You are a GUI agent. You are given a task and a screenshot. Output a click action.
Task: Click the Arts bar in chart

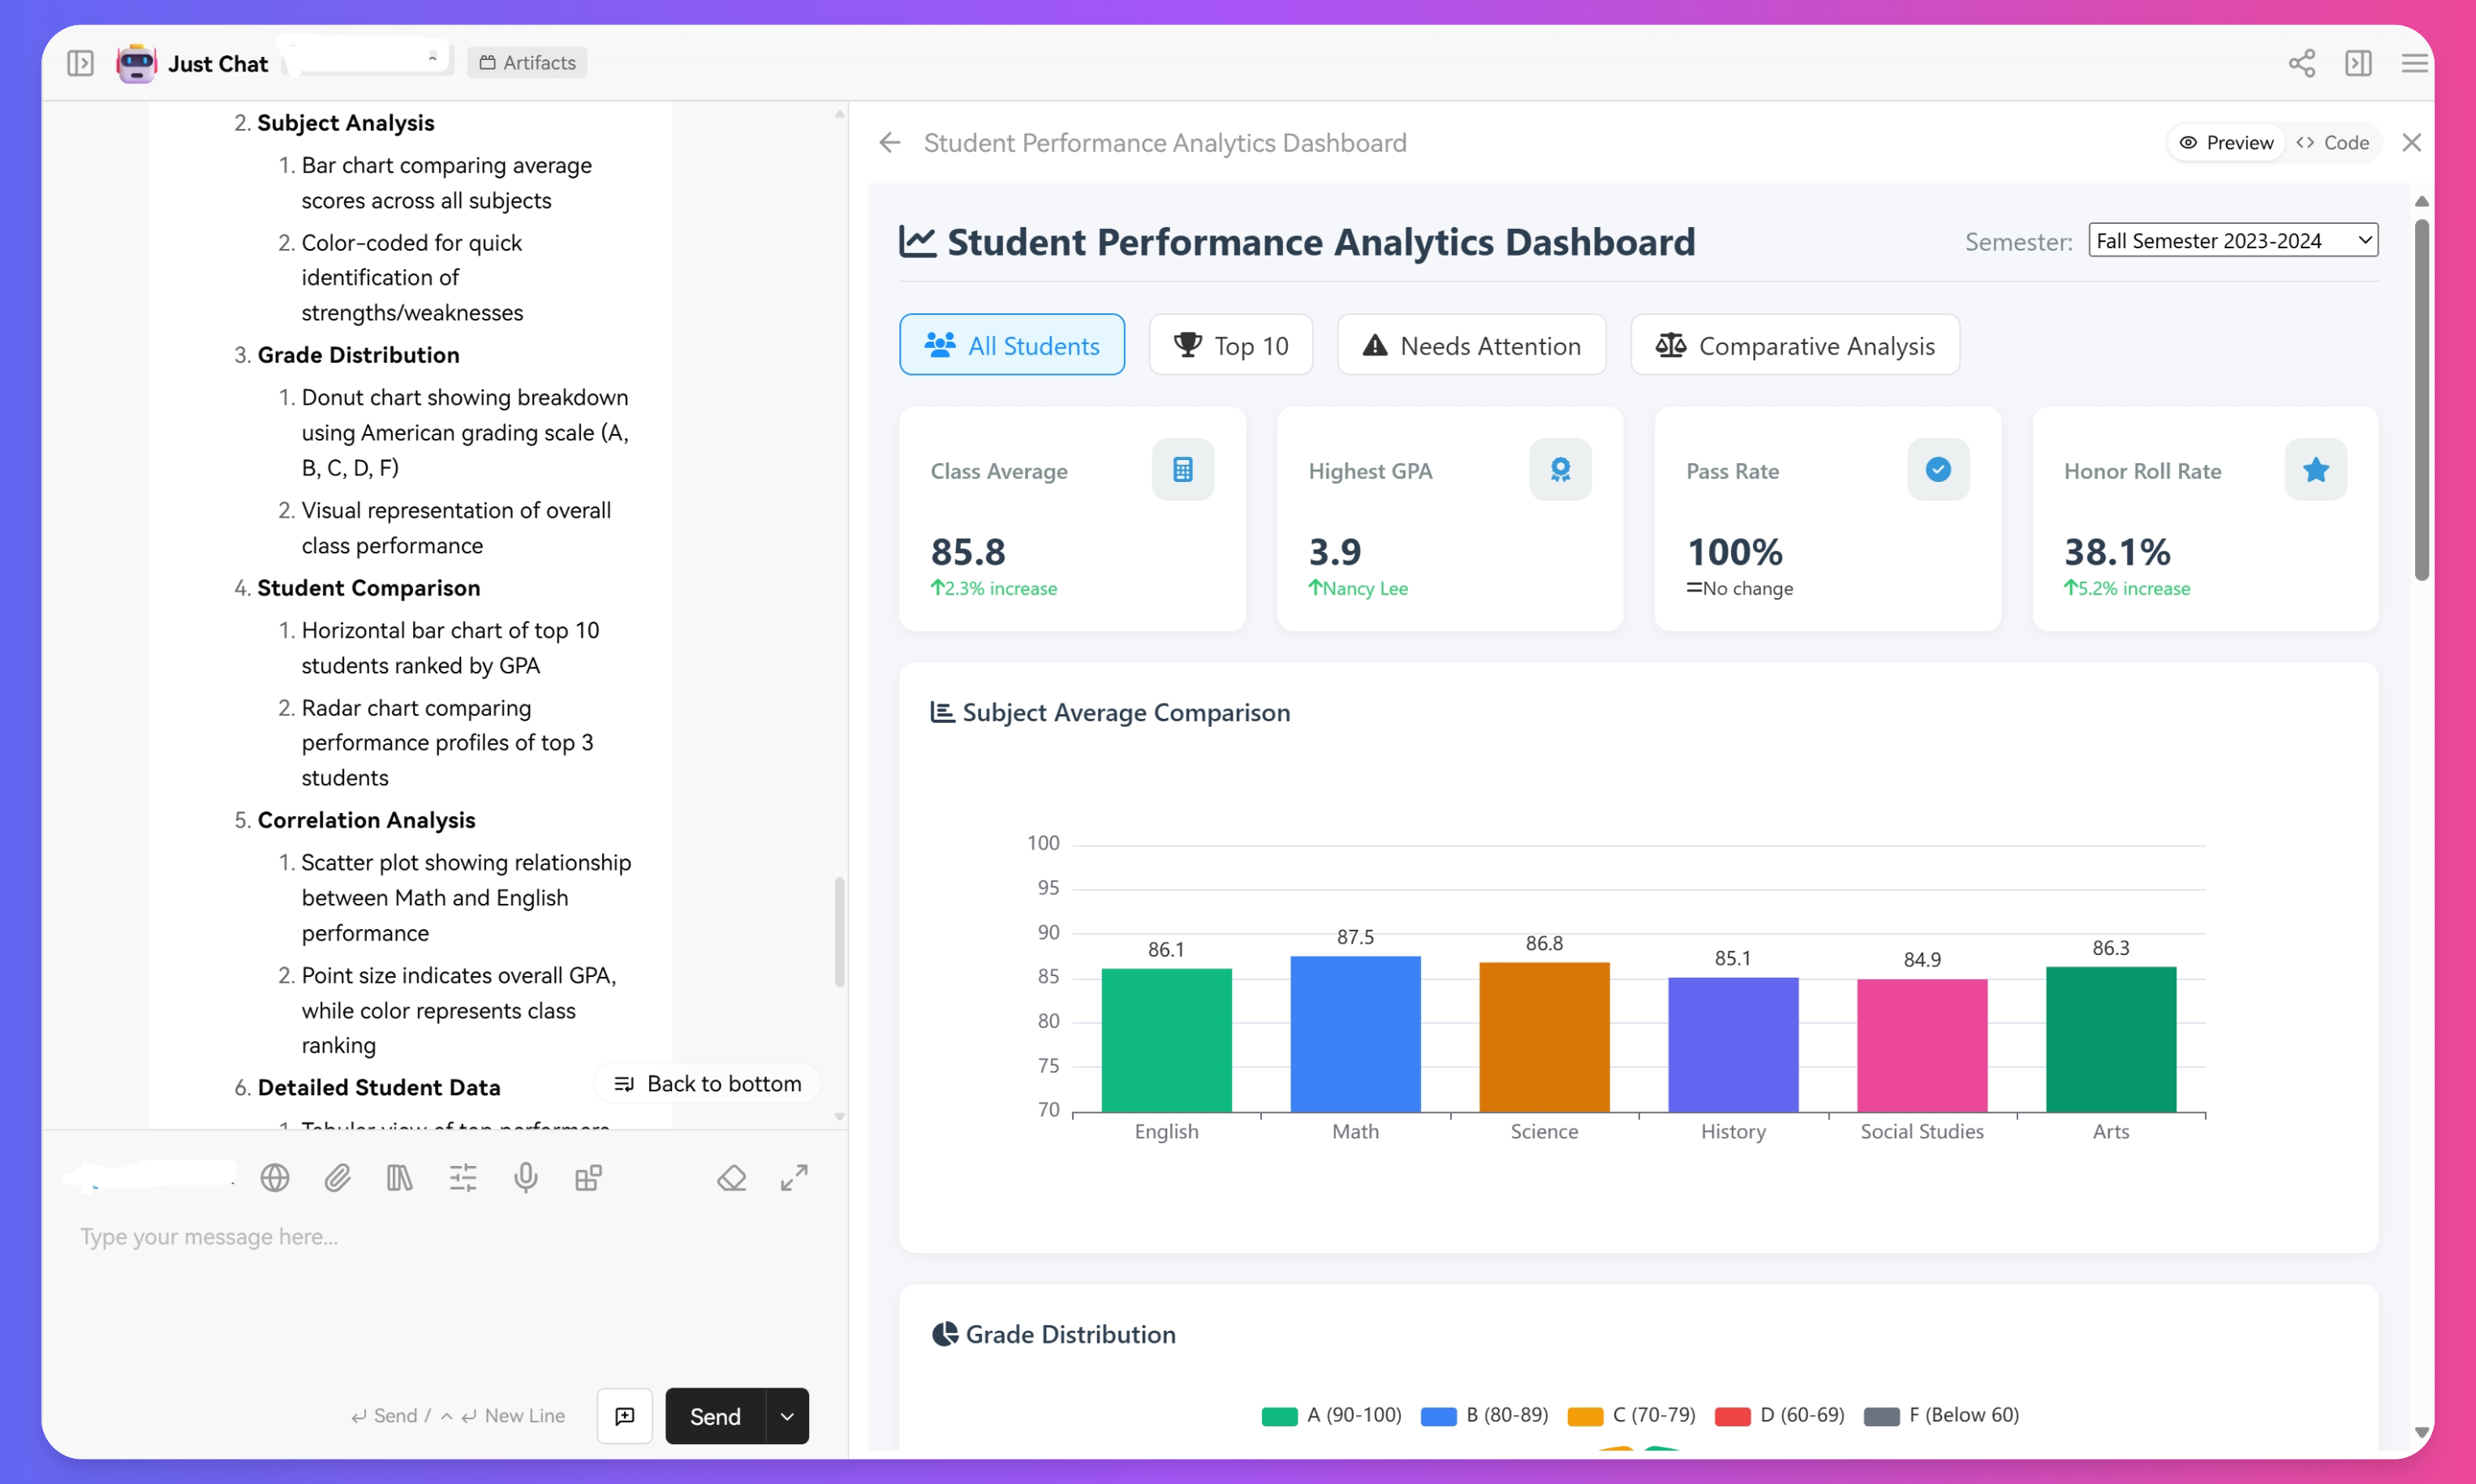(x=2111, y=1039)
